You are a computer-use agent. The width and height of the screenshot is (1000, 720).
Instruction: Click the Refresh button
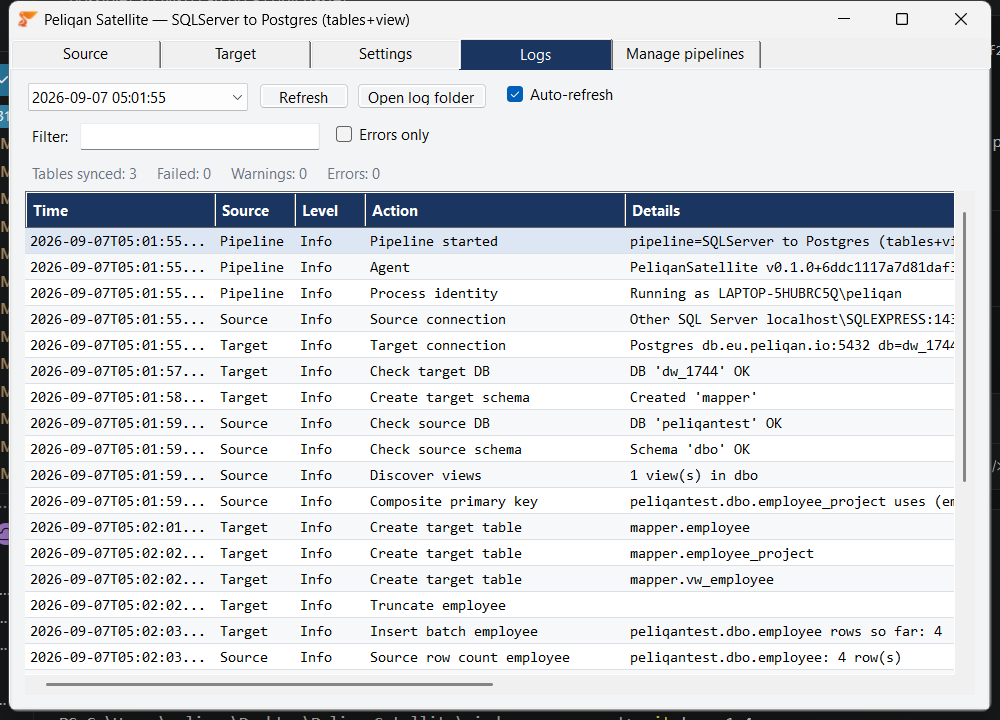(304, 97)
